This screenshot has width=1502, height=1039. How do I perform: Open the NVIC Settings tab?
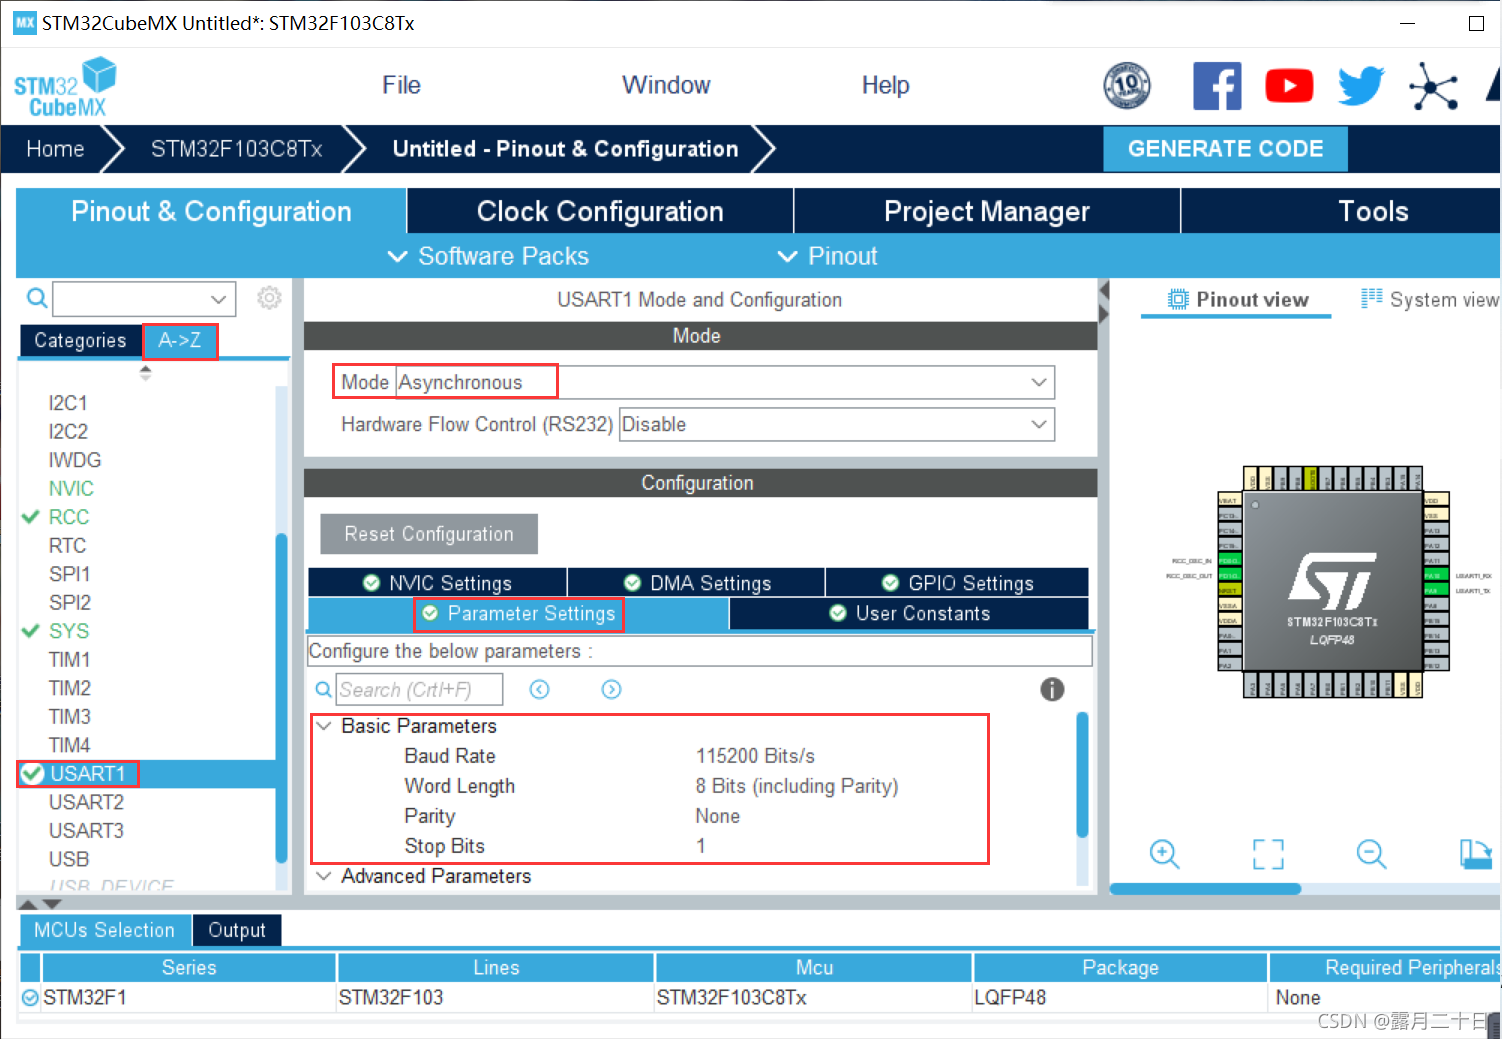click(x=437, y=583)
